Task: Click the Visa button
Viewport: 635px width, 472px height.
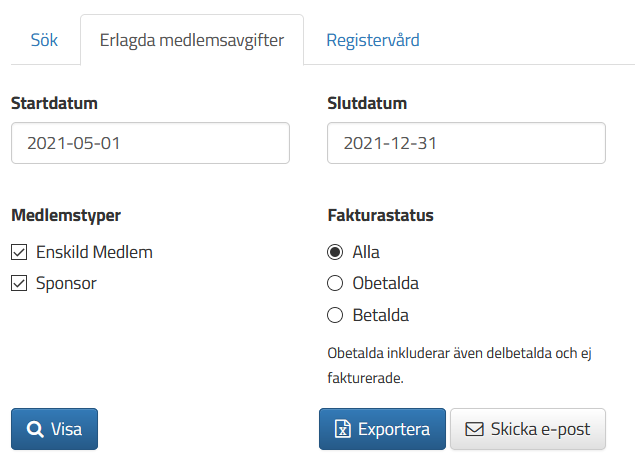Action: tap(54, 429)
